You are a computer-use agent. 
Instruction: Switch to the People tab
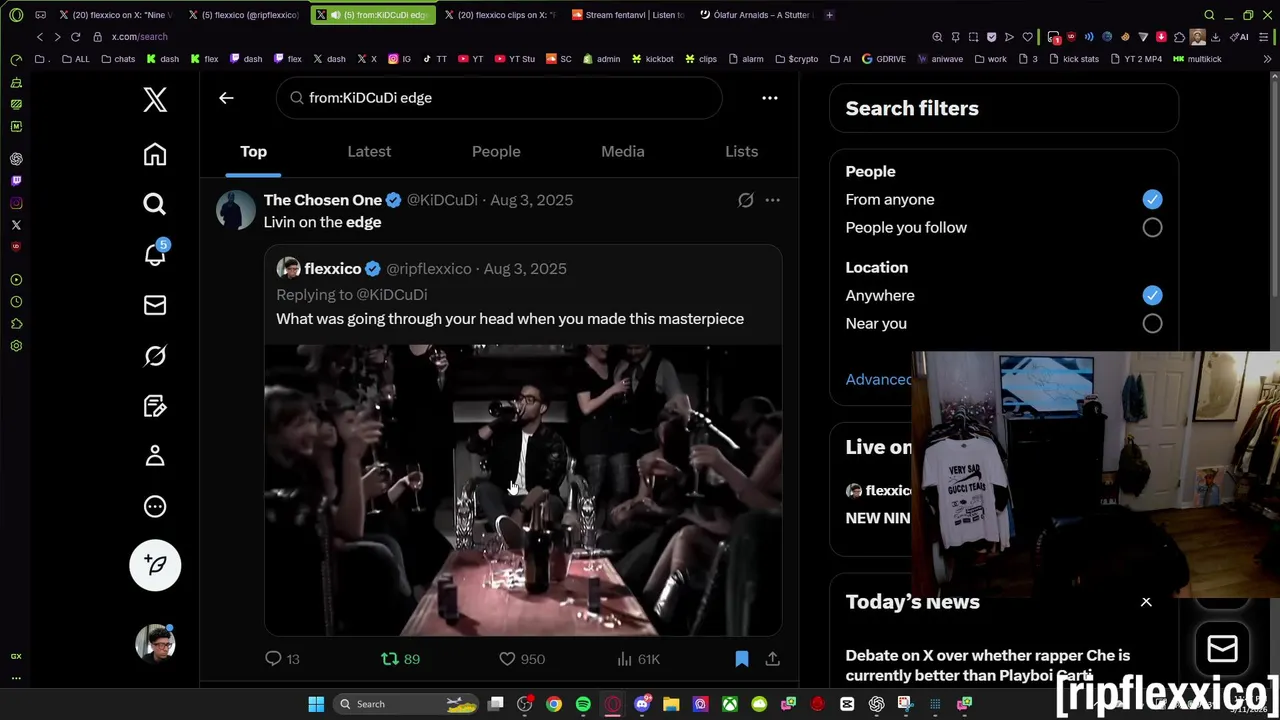496,151
